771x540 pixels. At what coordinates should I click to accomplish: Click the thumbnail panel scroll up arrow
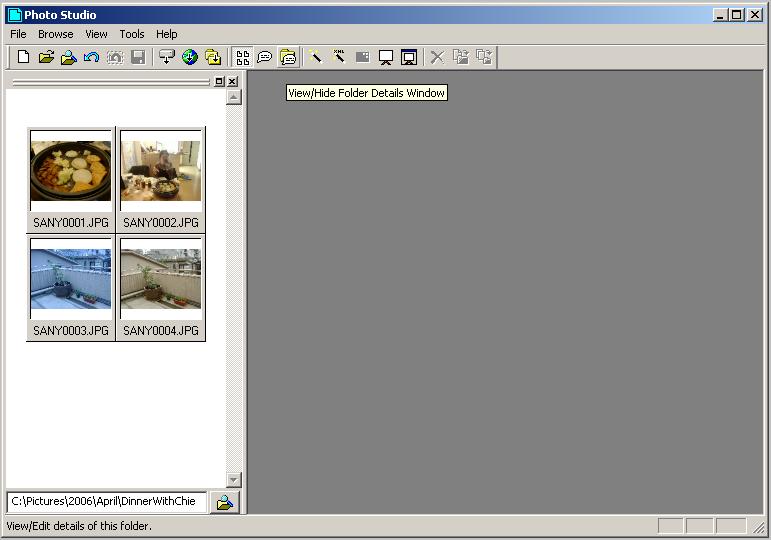point(234,97)
